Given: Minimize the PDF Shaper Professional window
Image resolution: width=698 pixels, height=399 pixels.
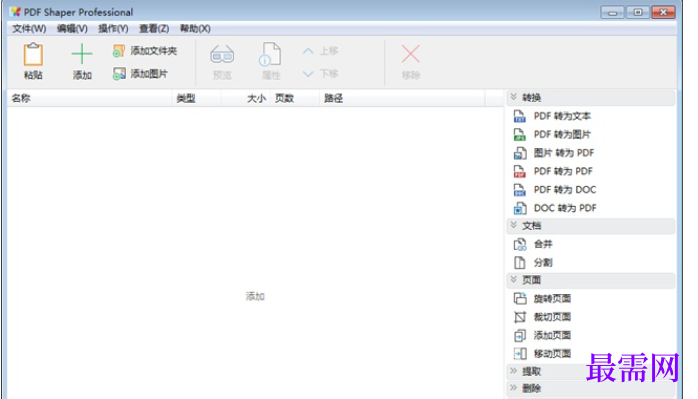Looking at the screenshot, I should tap(613, 12).
